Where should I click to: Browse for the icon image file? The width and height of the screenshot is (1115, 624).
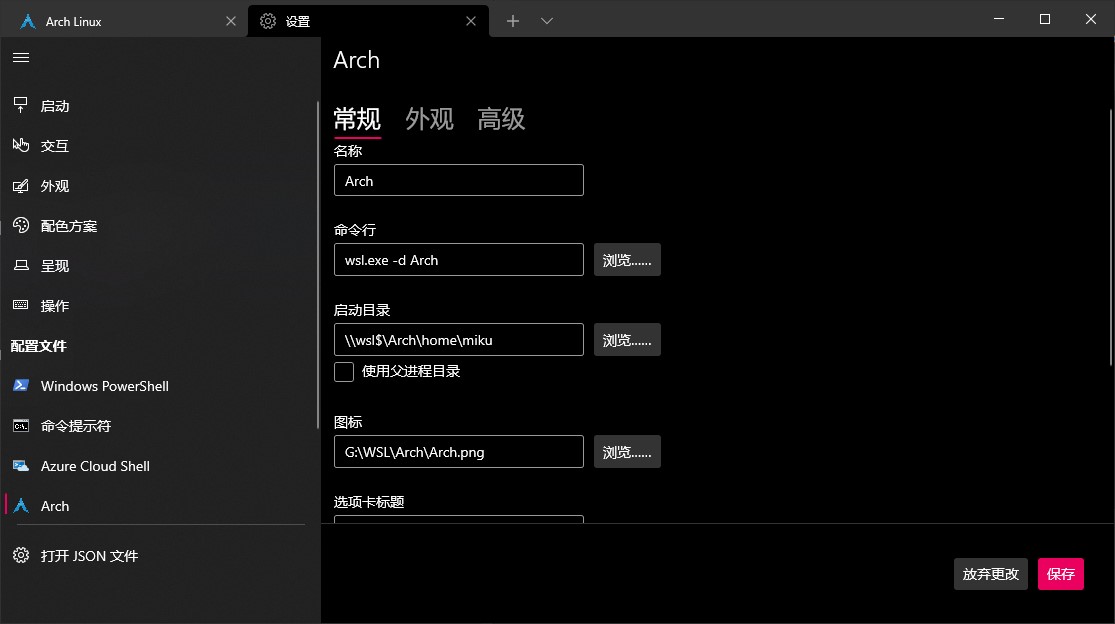point(627,452)
